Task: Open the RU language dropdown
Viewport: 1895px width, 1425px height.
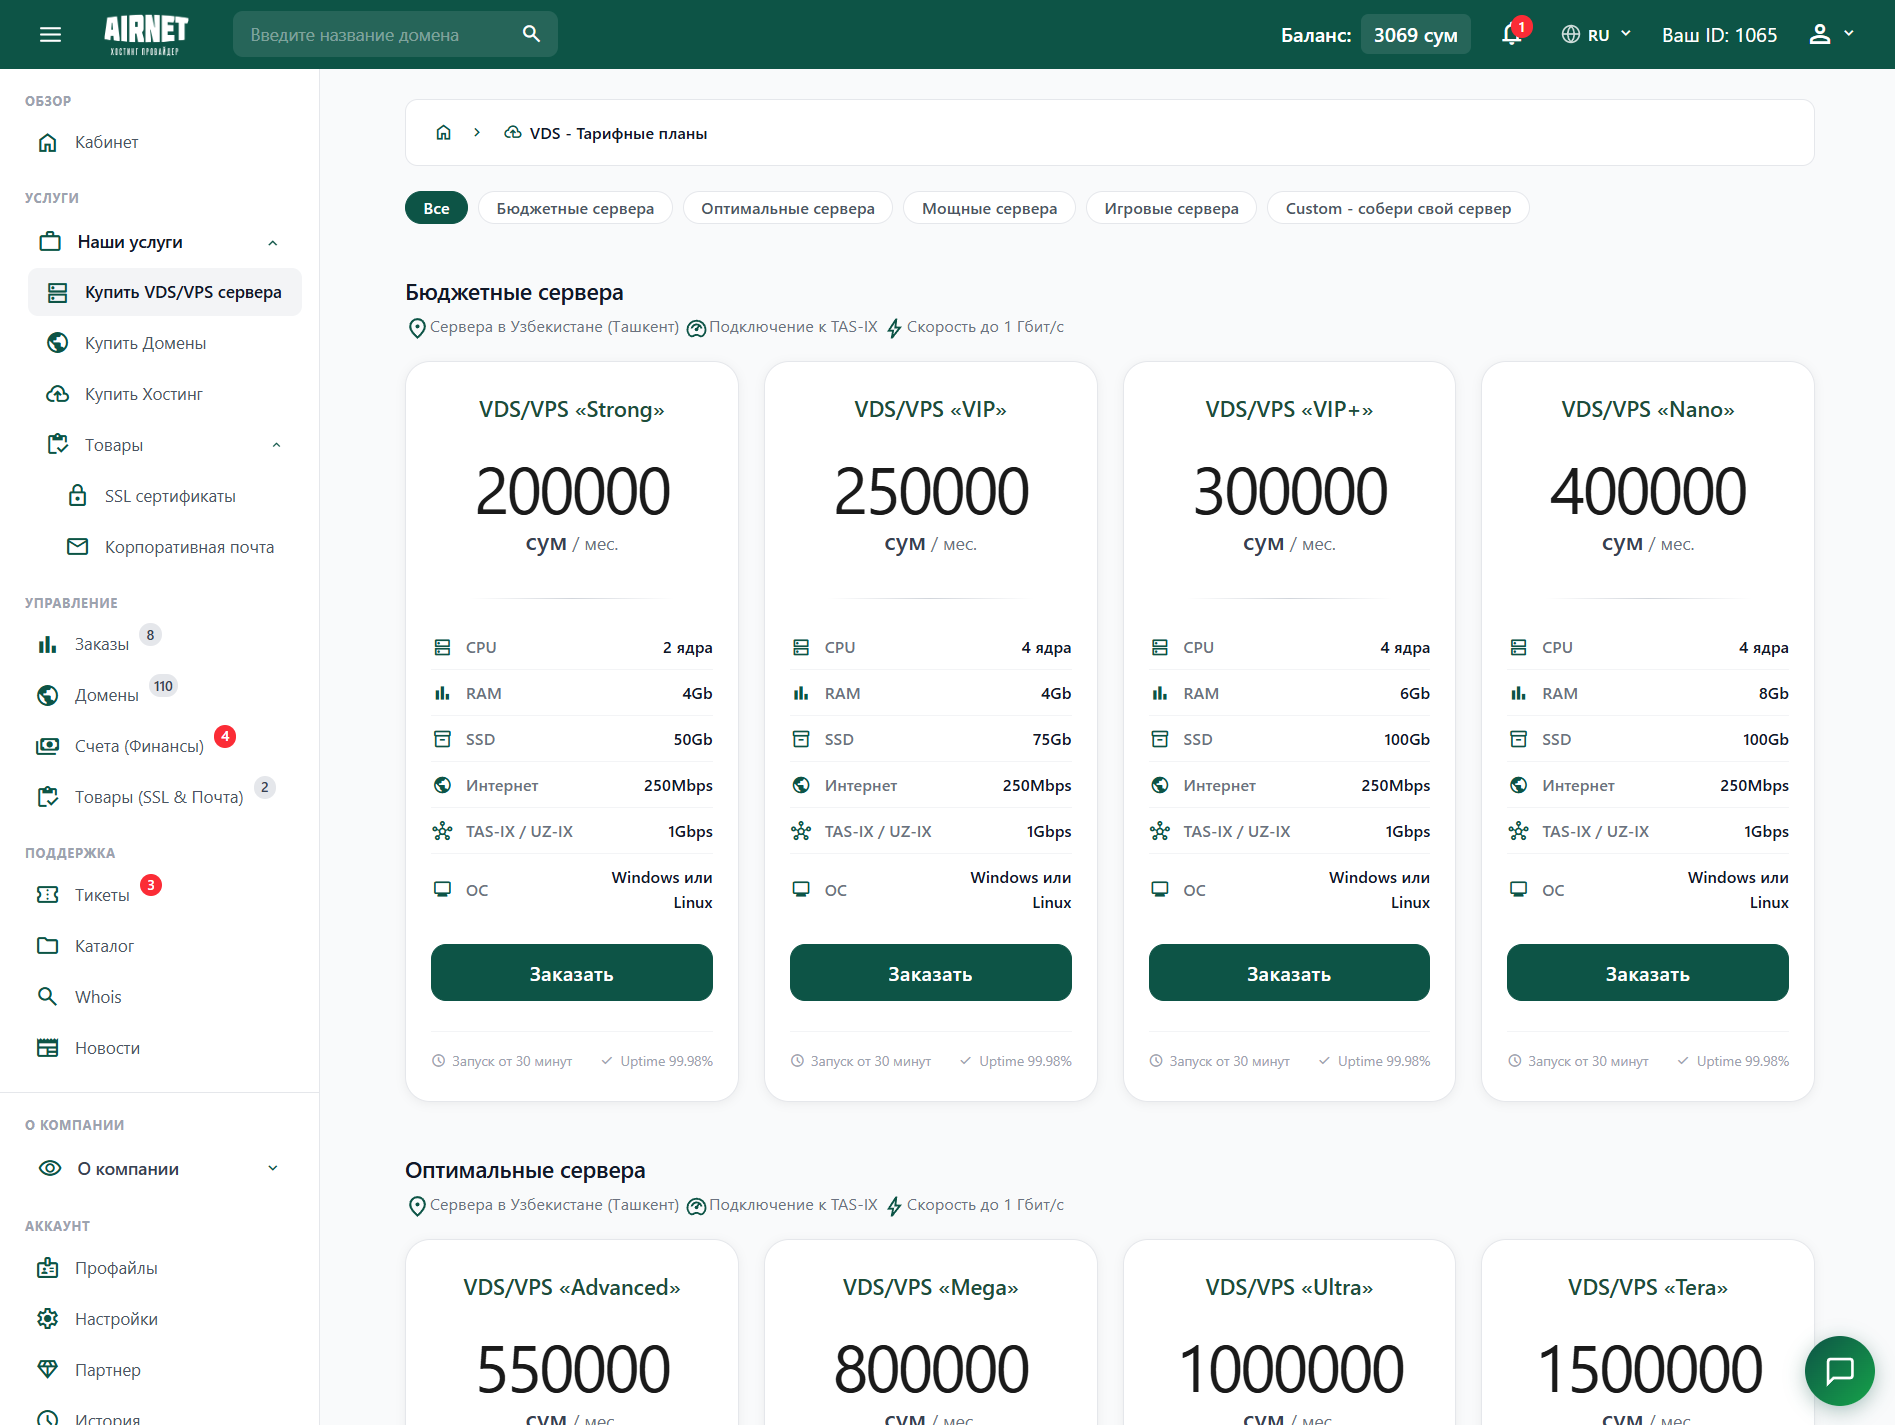Action: pyautogui.click(x=1596, y=35)
